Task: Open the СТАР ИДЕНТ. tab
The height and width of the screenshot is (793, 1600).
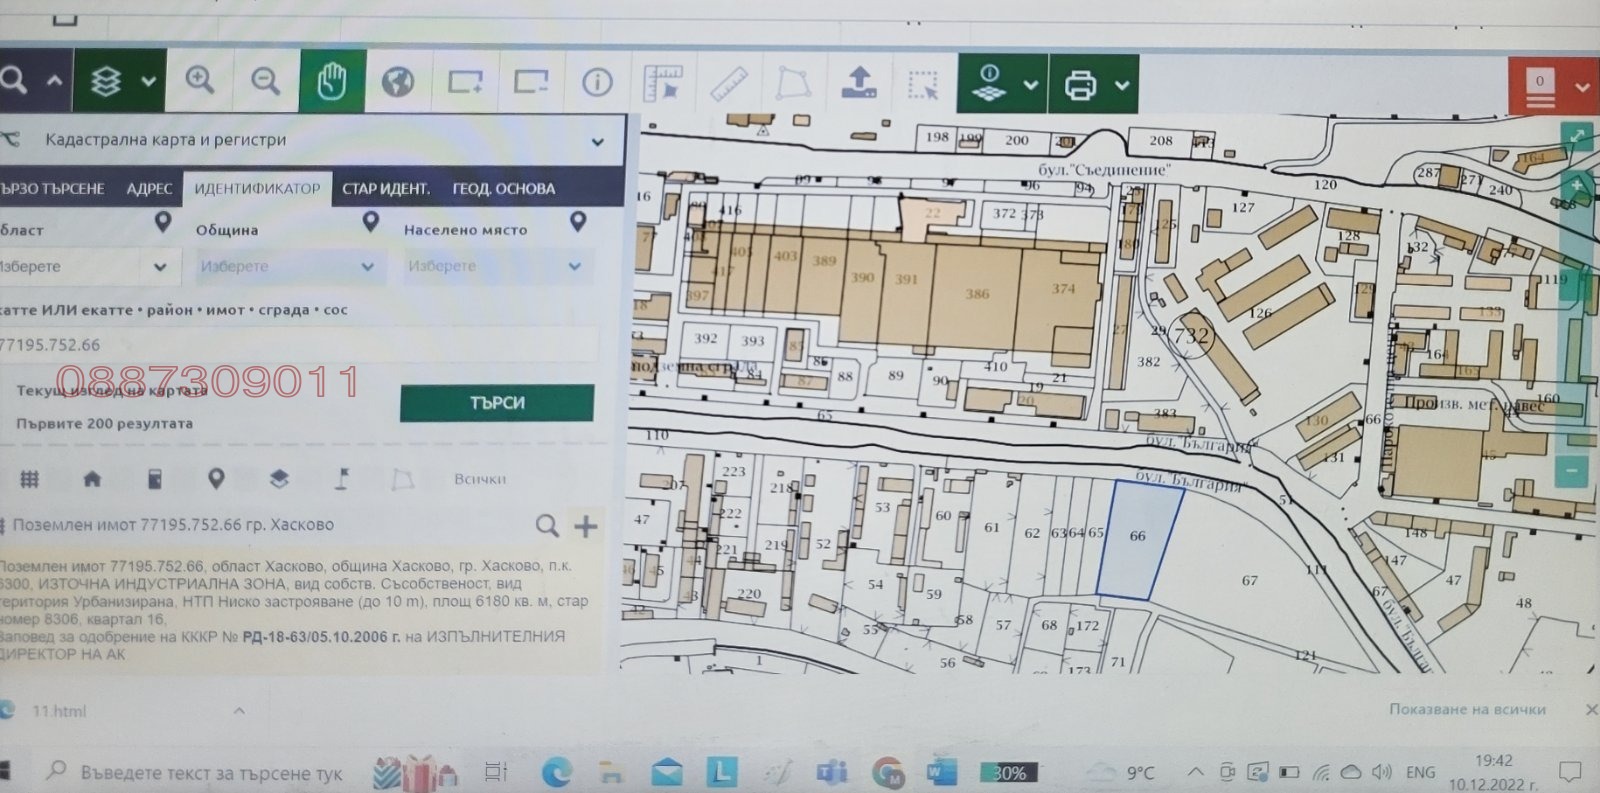Action: pos(386,189)
